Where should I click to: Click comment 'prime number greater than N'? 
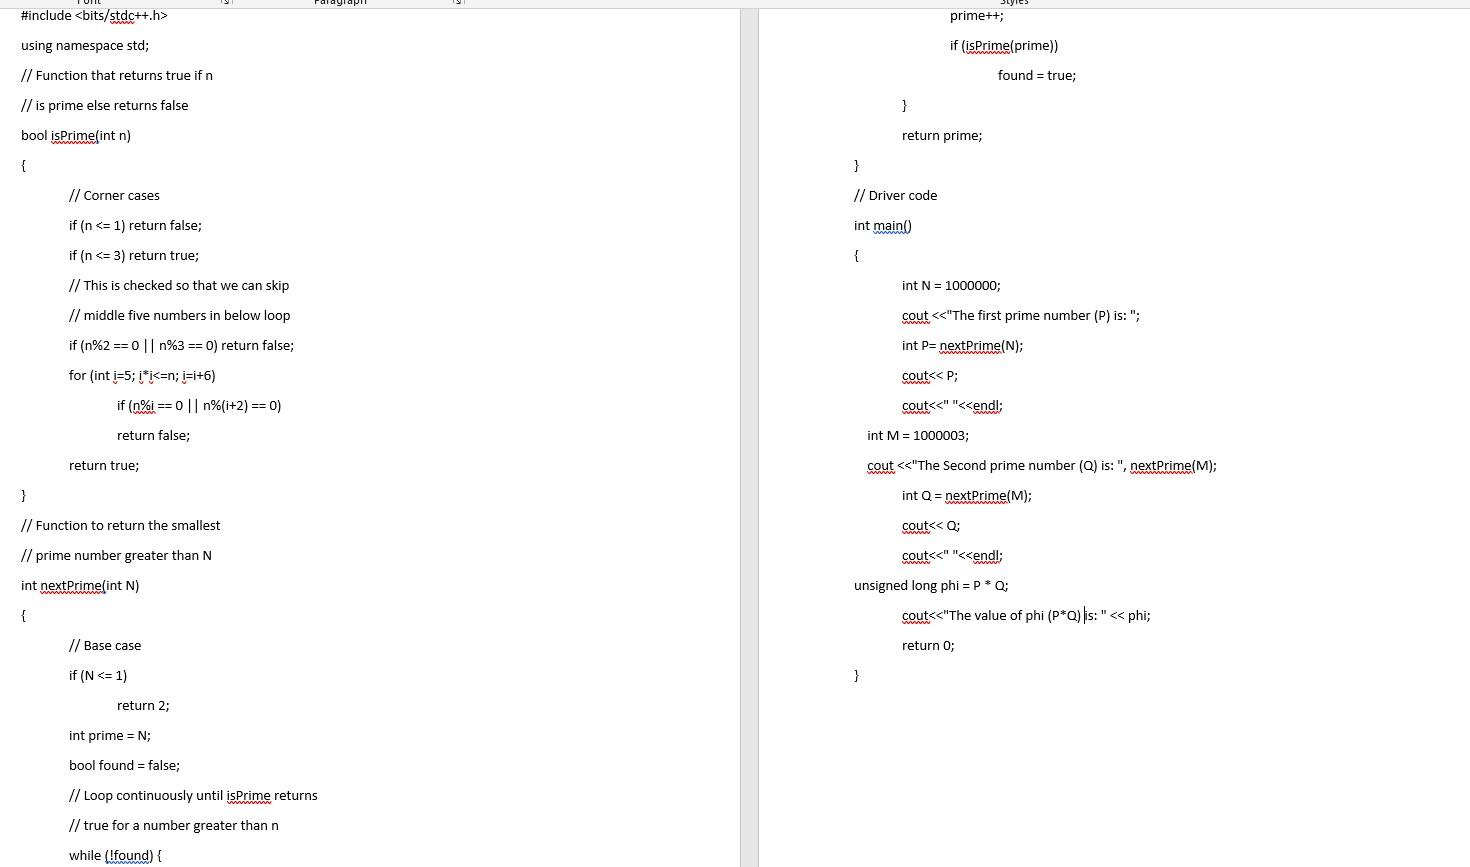pyautogui.click(x=116, y=555)
